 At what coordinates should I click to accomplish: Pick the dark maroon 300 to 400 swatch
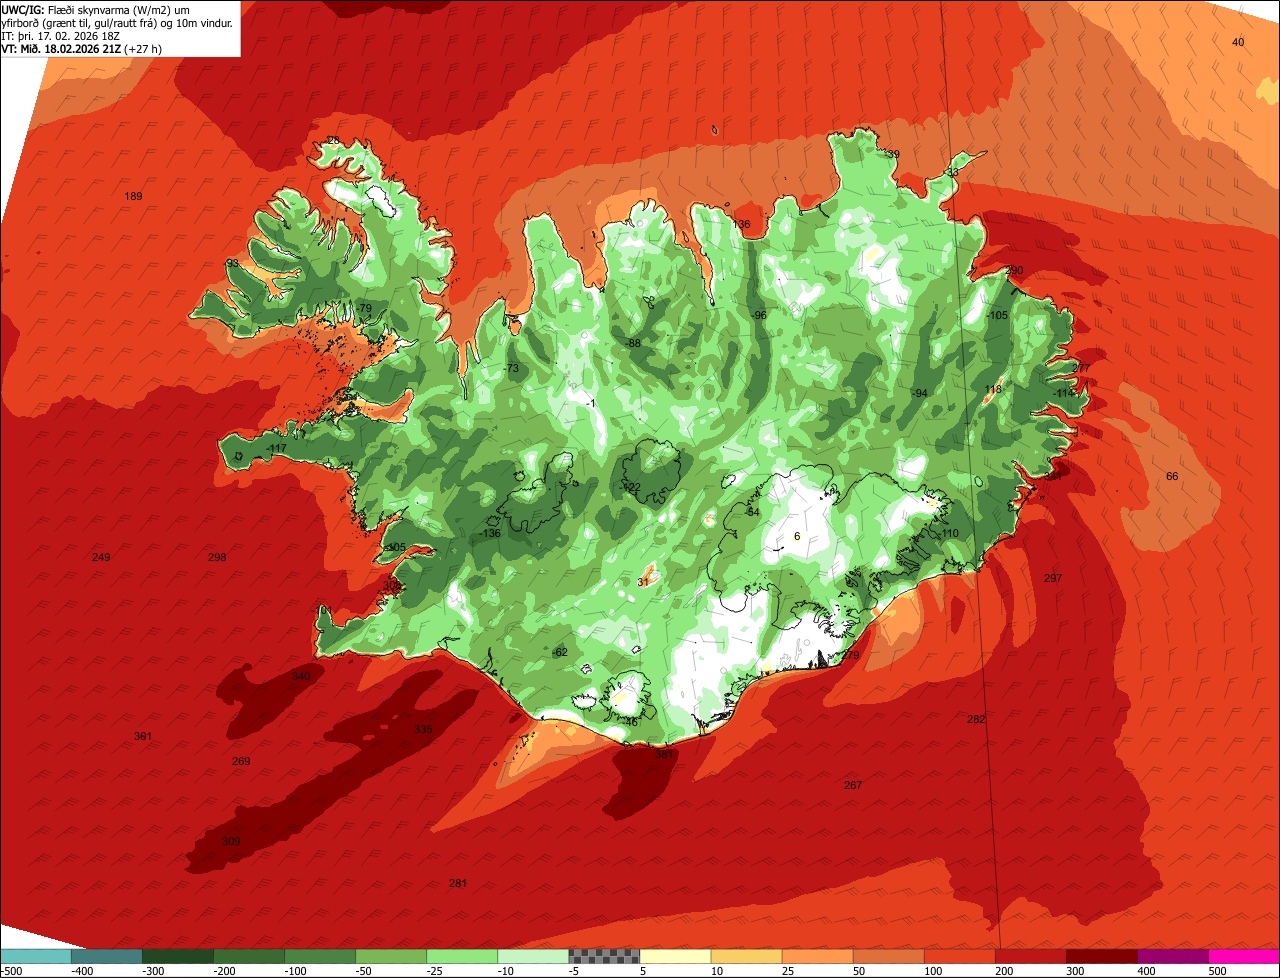[1102, 956]
